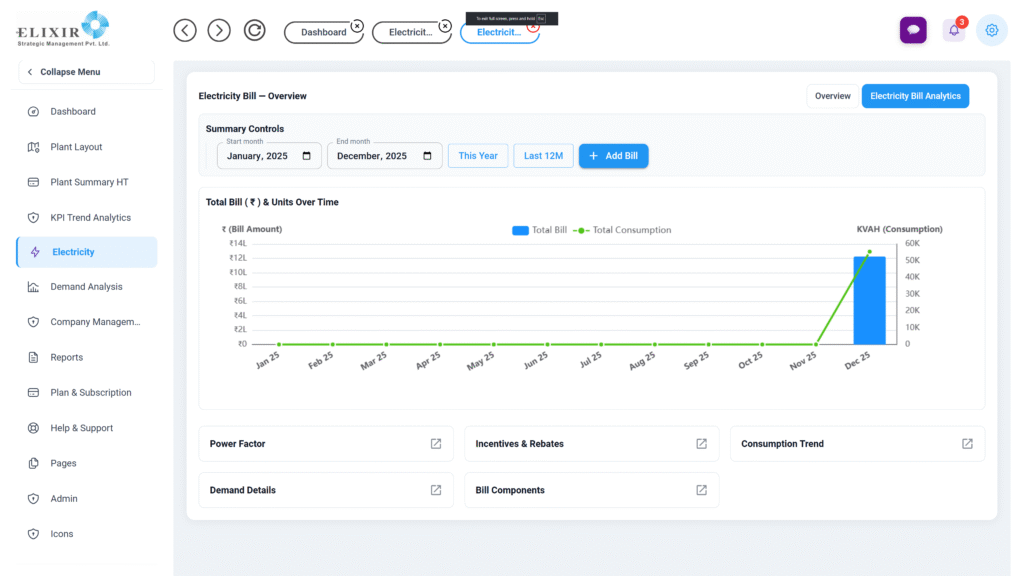This screenshot has width=1024, height=576.
Task: Close the Dashboard tab
Action: pos(357,26)
